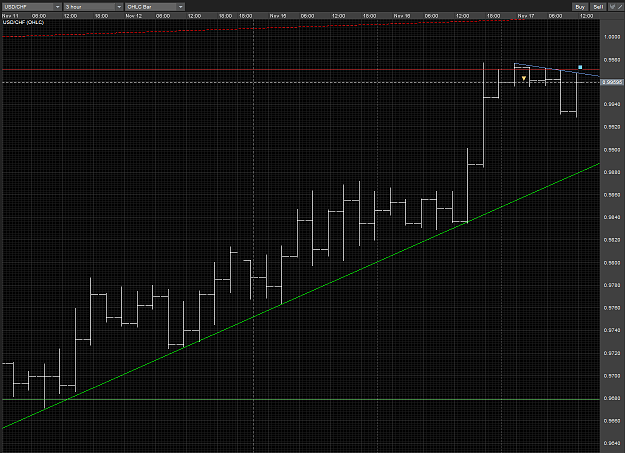
Task: Open the 3 hour timeframe dropdown
Action: tap(93, 7)
